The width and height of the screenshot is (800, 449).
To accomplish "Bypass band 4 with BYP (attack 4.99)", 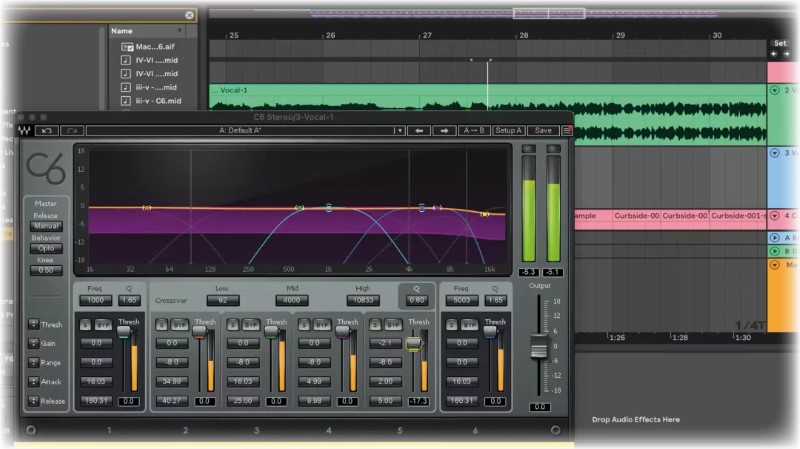I will pyautogui.click(x=321, y=325).
